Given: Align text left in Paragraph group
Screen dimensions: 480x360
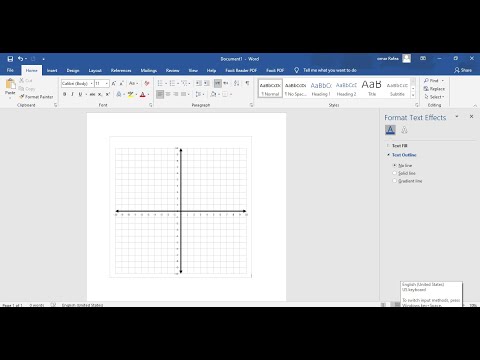Looking at the screenshot, I should 160,94.
